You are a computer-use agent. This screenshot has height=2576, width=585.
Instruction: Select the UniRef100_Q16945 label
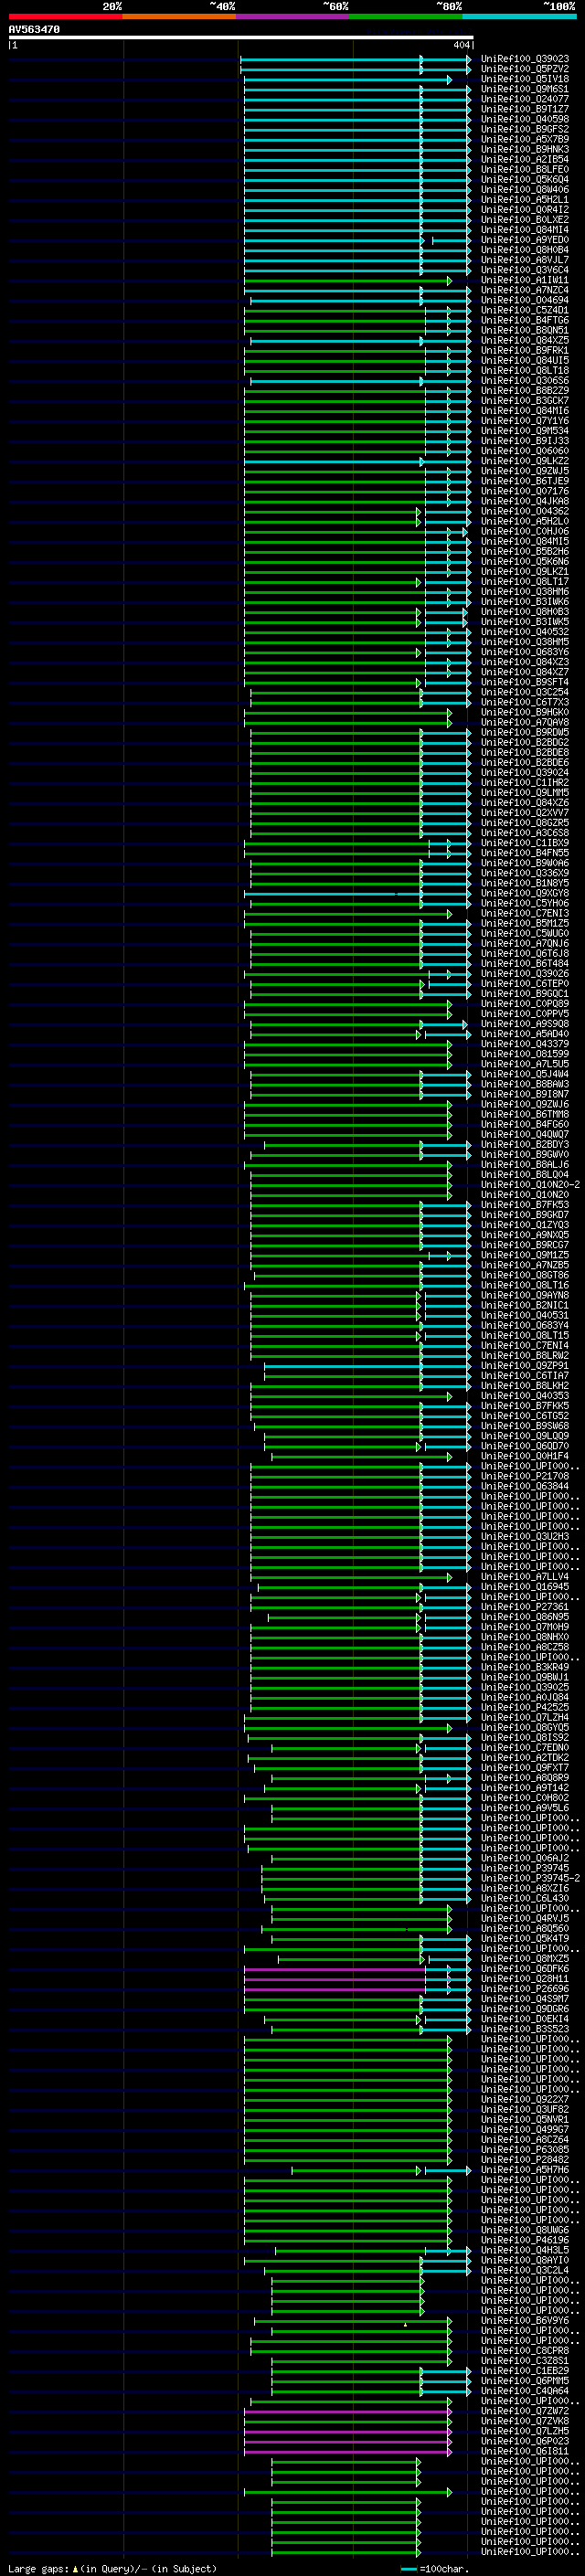(525, 1587)
